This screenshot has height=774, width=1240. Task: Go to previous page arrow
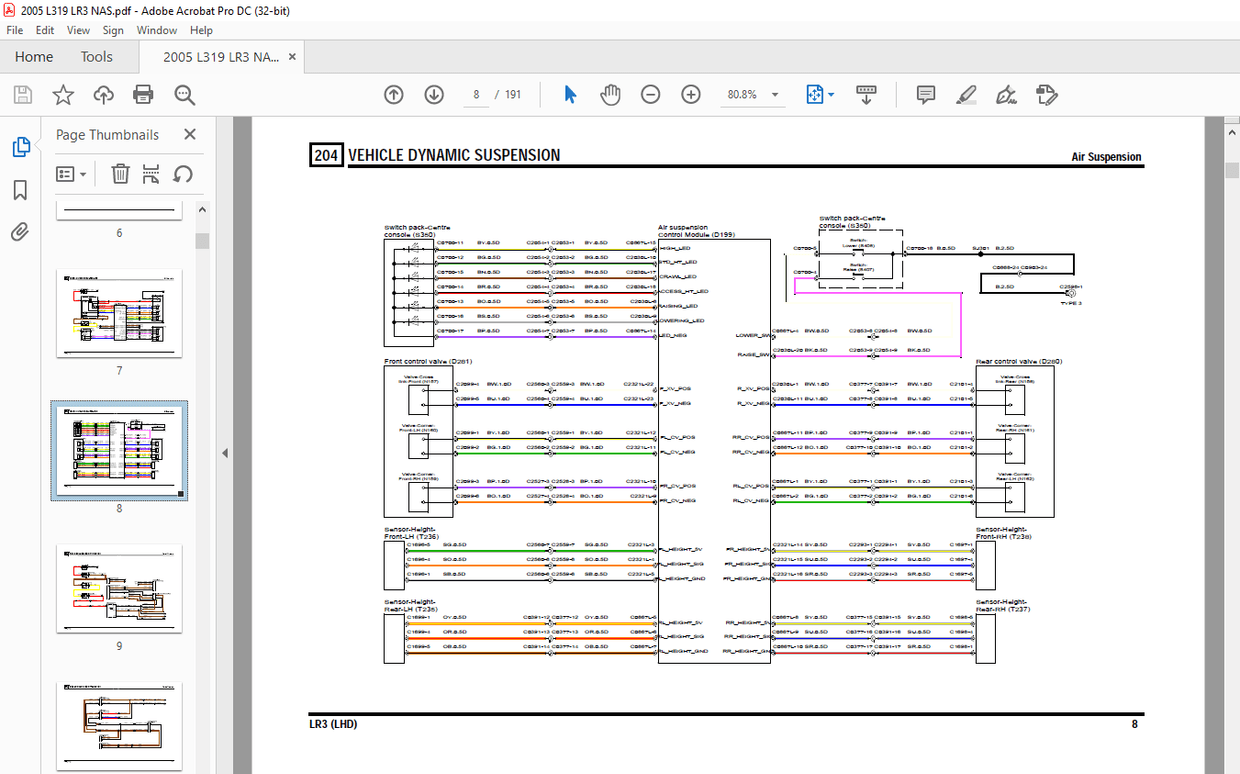pos(394,95)
